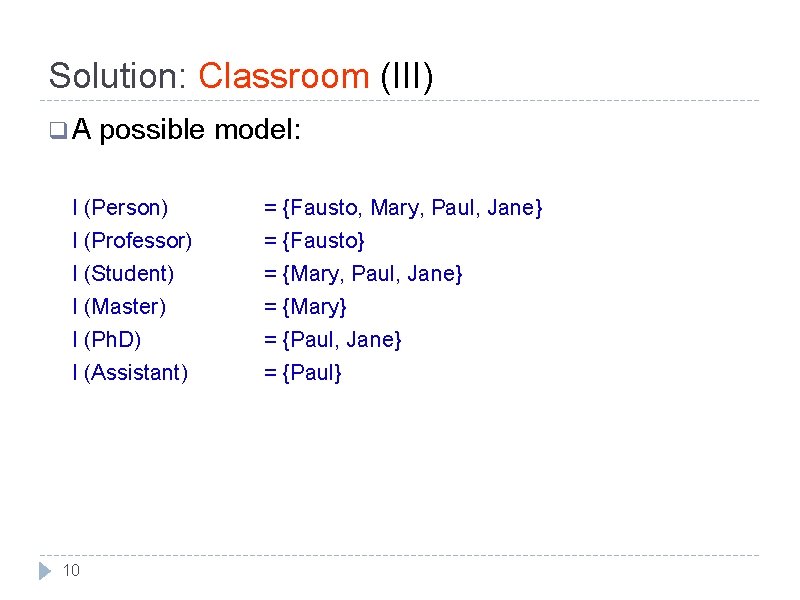Click the square bullet before 'A possible model'
800x600 pixels.
[x=58, y=130]
